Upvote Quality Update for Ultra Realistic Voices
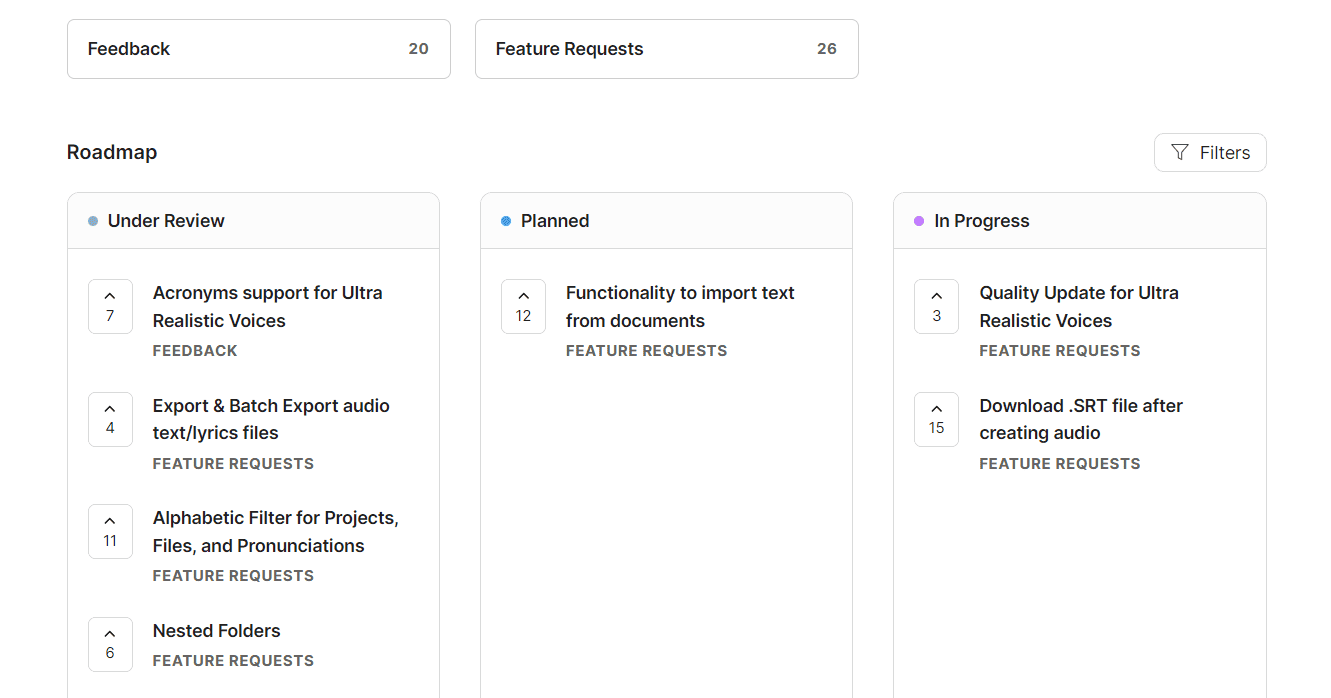 936,306
